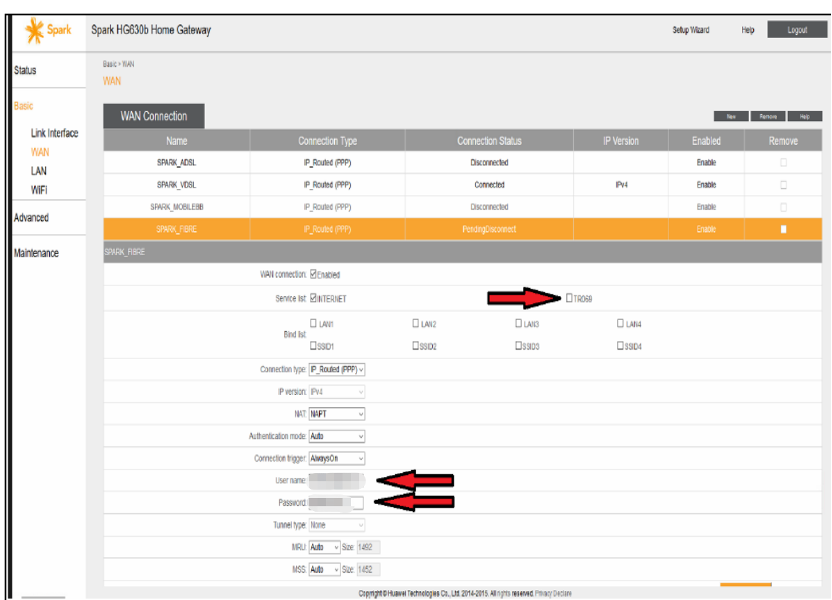
Task: Uncheck the INTERNET service checkbox
Action: 313,298
